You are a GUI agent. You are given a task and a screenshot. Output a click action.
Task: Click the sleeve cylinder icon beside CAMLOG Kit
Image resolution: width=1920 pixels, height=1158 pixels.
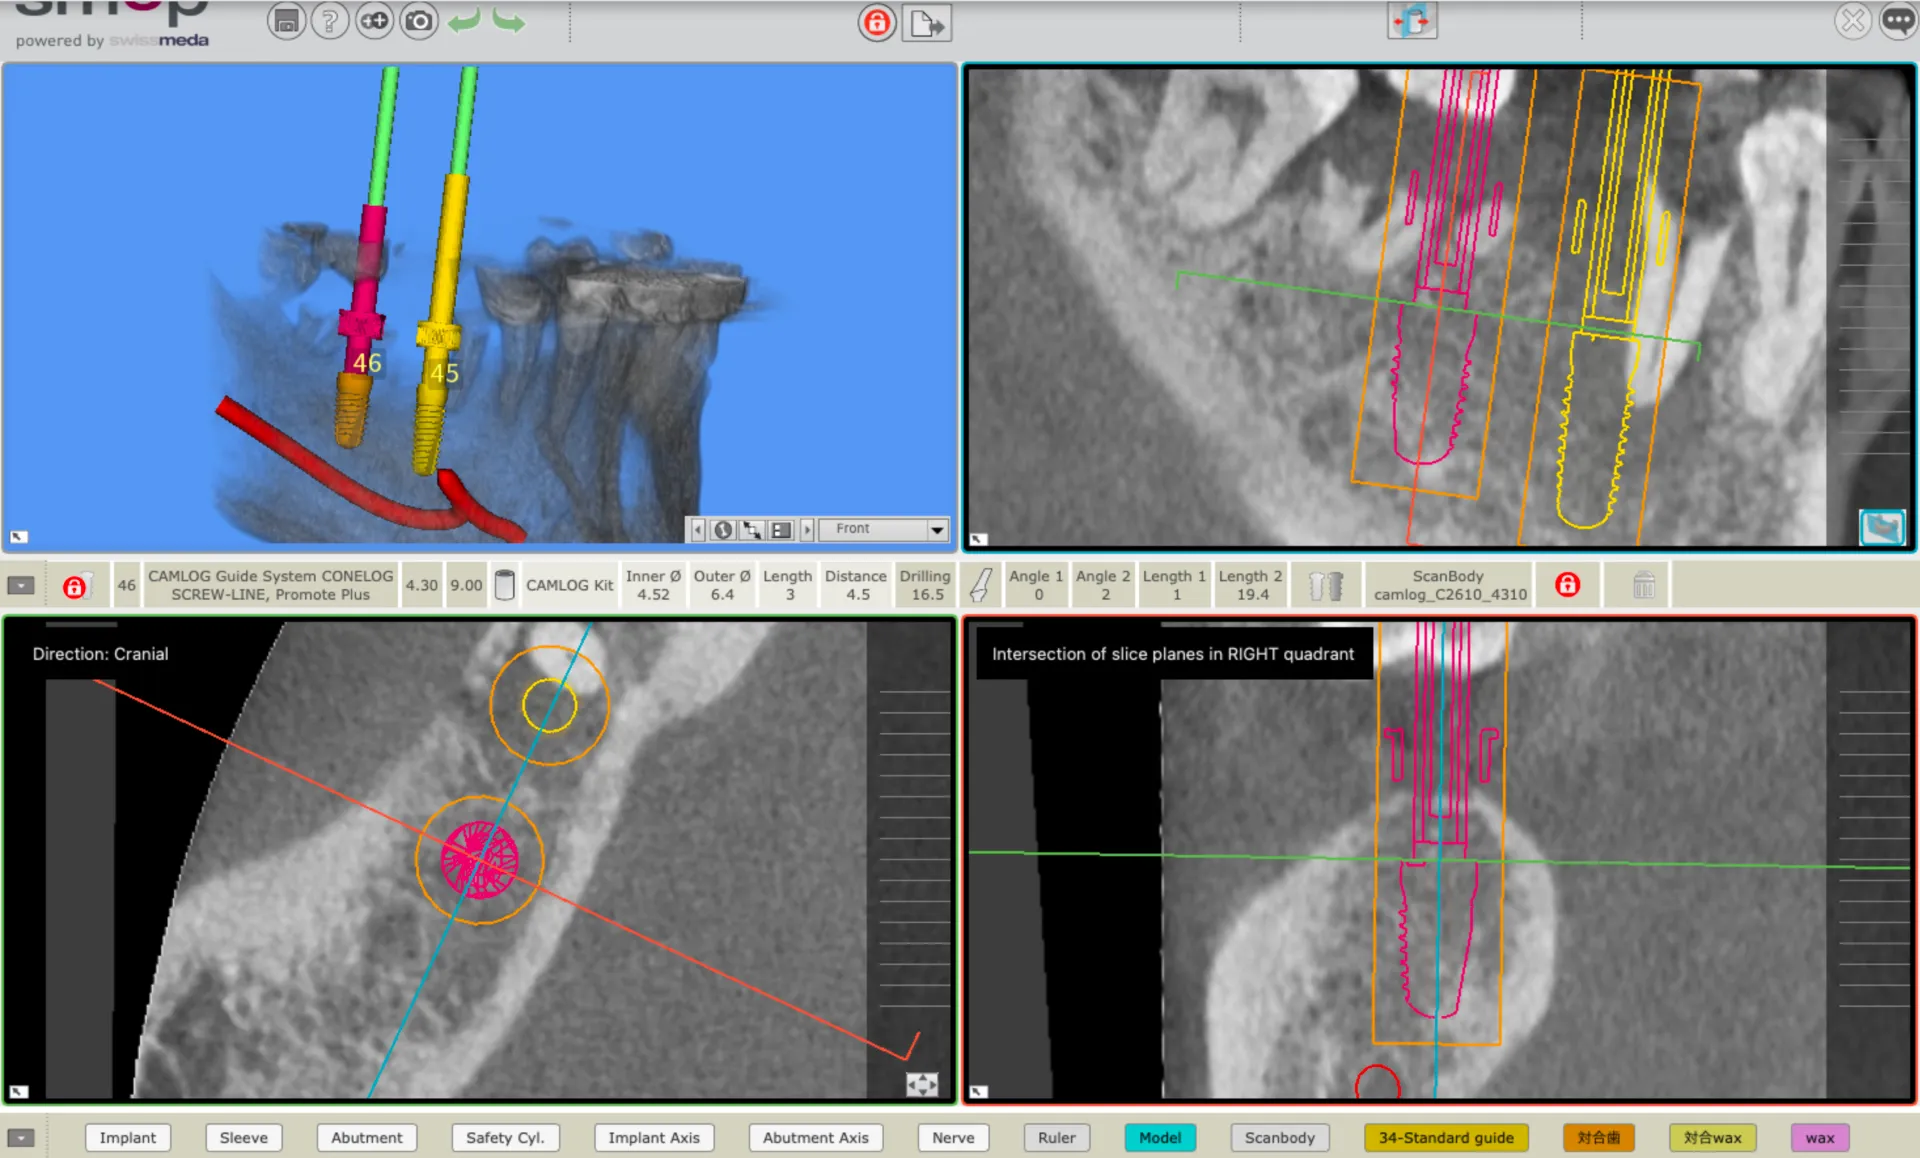tap(505, 585)
